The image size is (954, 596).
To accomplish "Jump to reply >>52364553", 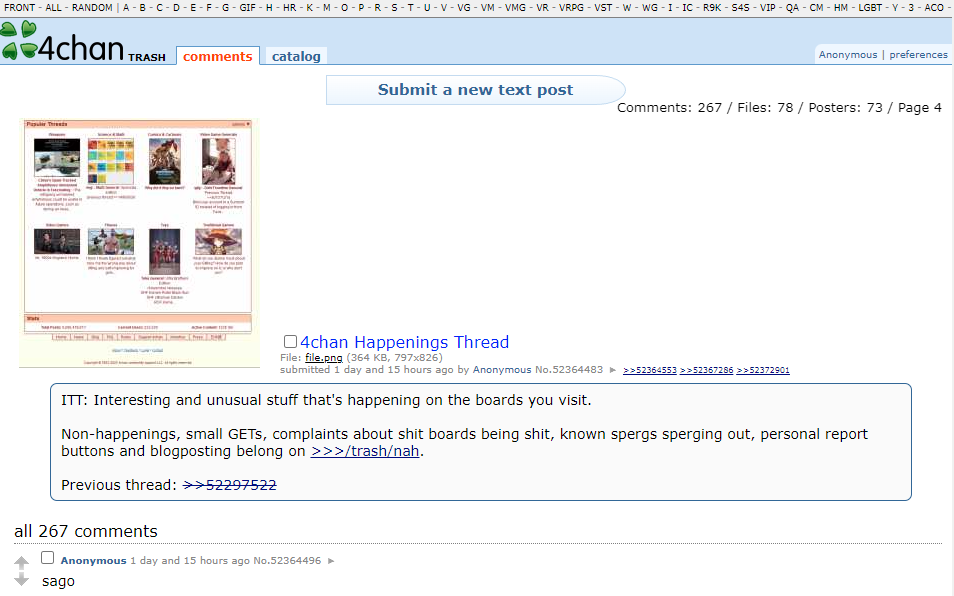I will (650, 370).
